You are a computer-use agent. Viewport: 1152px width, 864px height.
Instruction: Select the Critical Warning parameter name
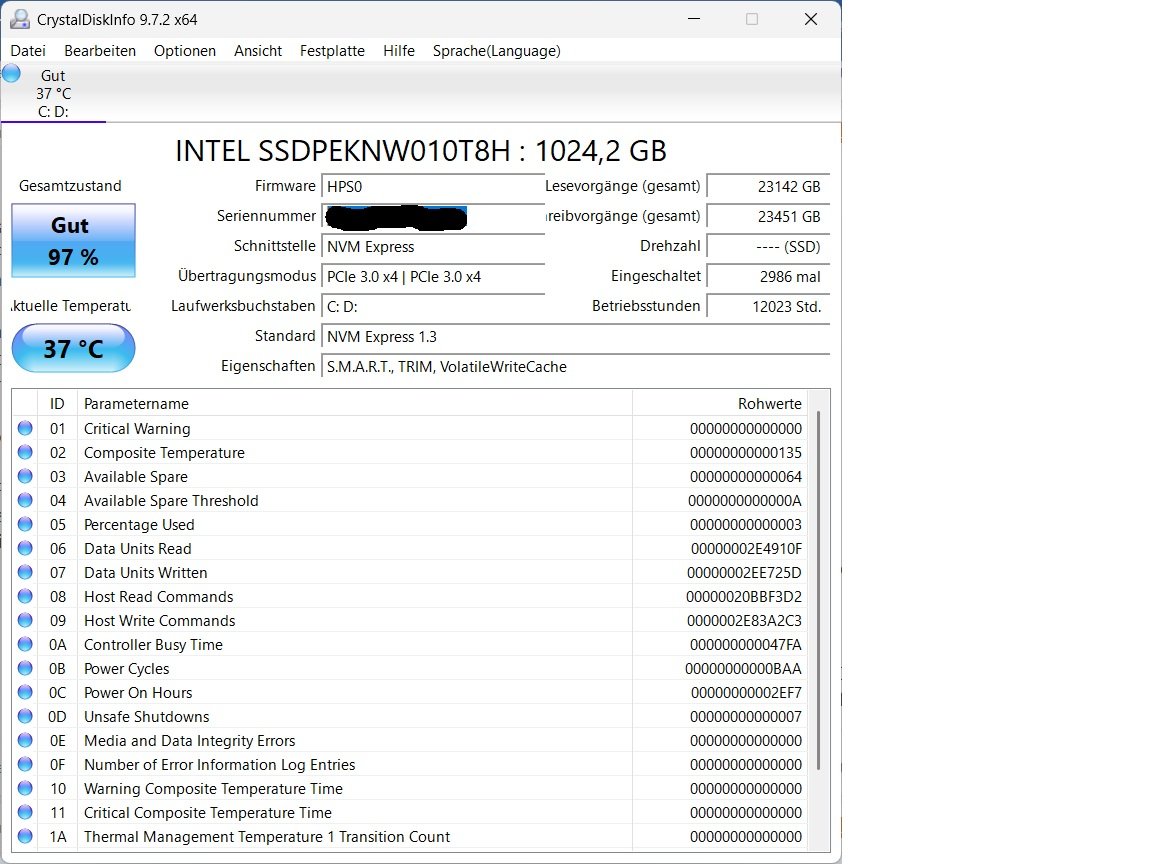[x=137, y=428]
